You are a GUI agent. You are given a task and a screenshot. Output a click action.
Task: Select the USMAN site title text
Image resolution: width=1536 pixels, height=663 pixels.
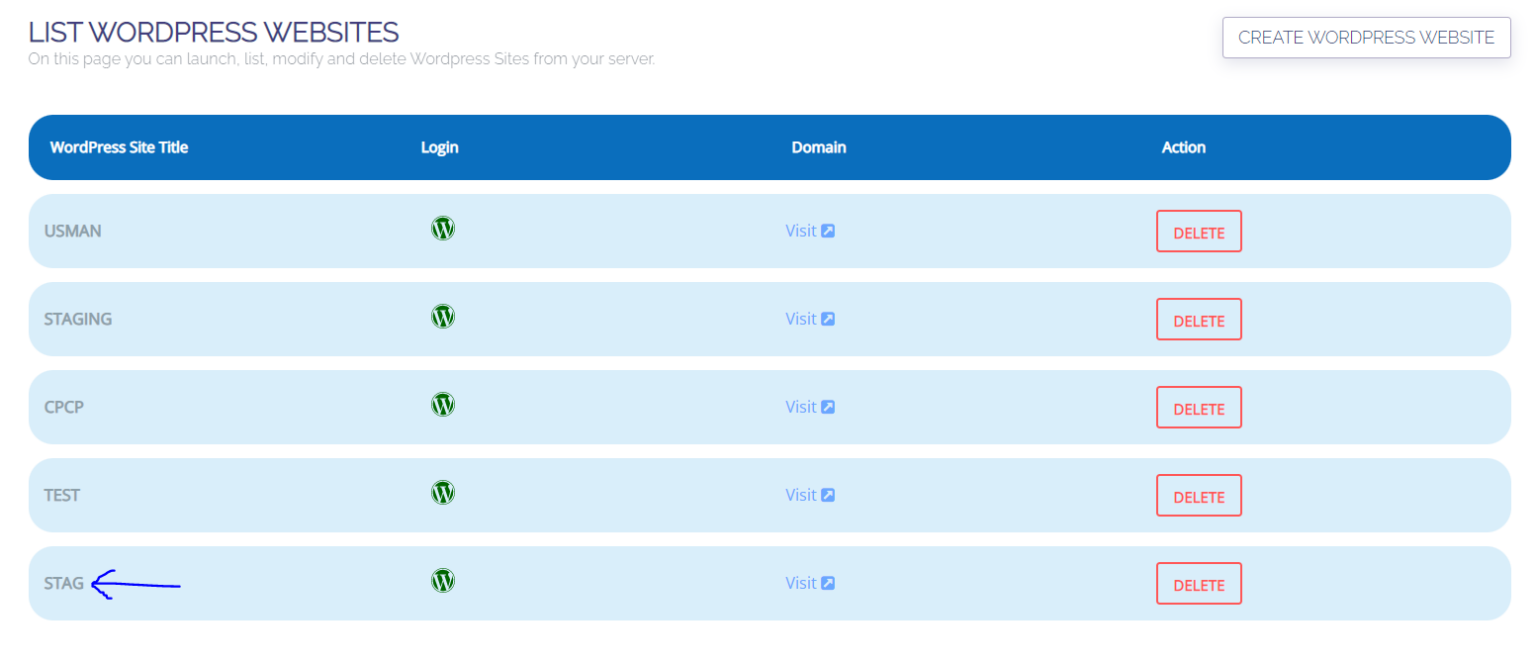click(72, 231)
